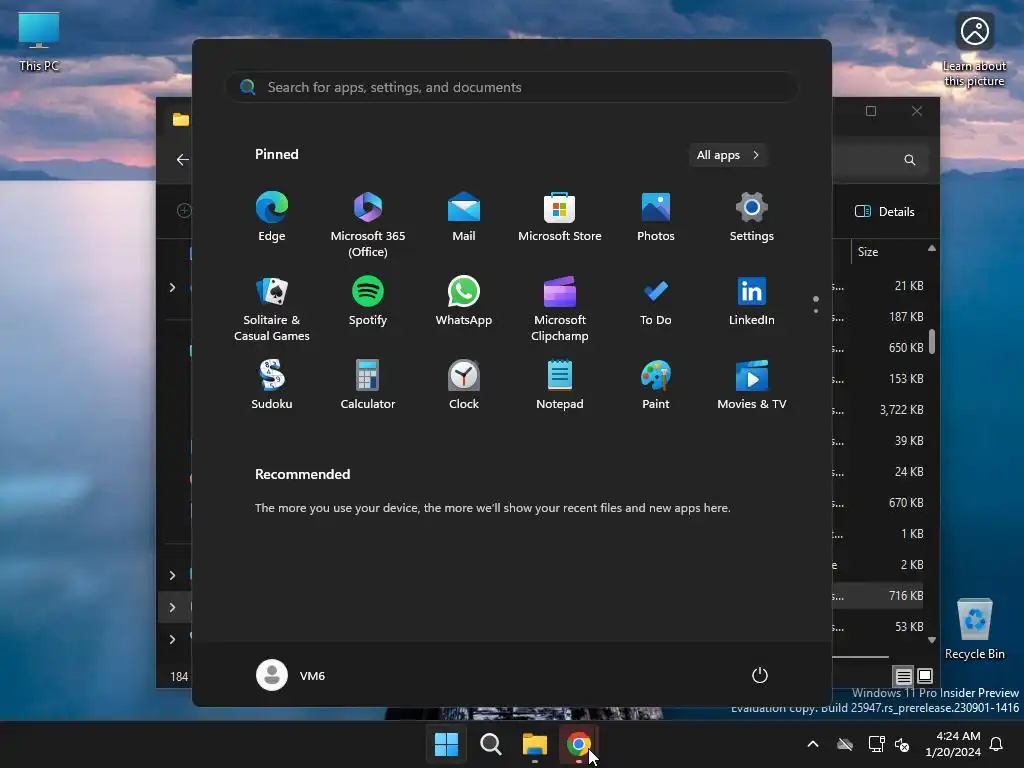
Task: Go back in File Explorer
Action: click(182, 159)
